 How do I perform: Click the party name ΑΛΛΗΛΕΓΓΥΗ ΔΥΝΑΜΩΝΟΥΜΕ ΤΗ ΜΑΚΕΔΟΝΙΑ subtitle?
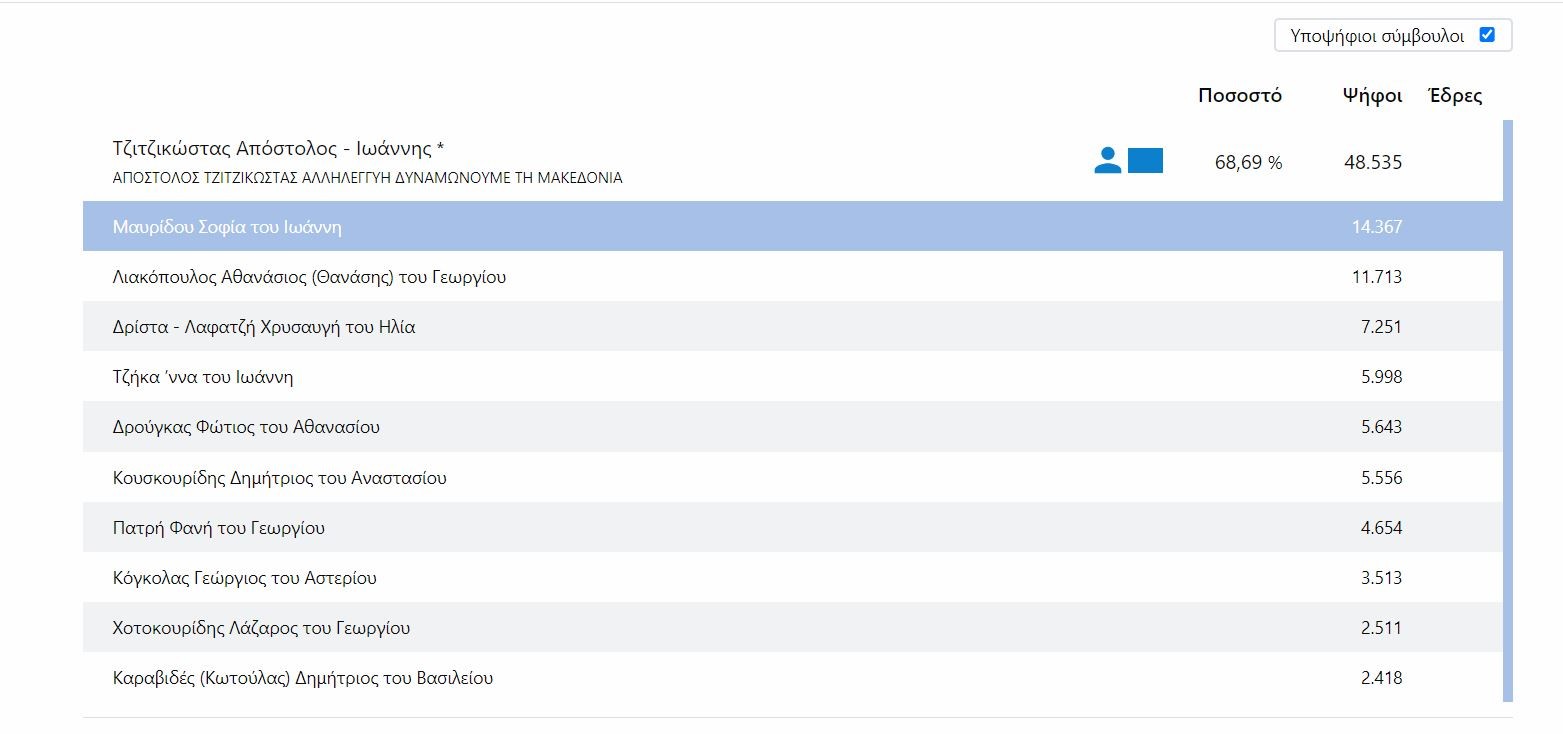[367, 178]
